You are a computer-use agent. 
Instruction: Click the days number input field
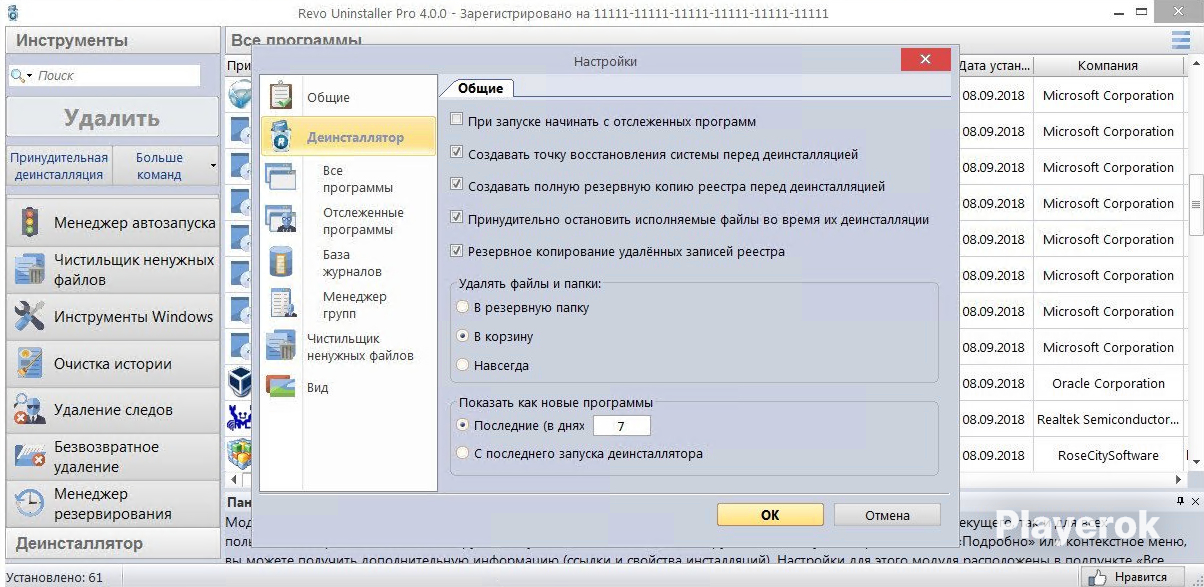click(x=621, y=426)
